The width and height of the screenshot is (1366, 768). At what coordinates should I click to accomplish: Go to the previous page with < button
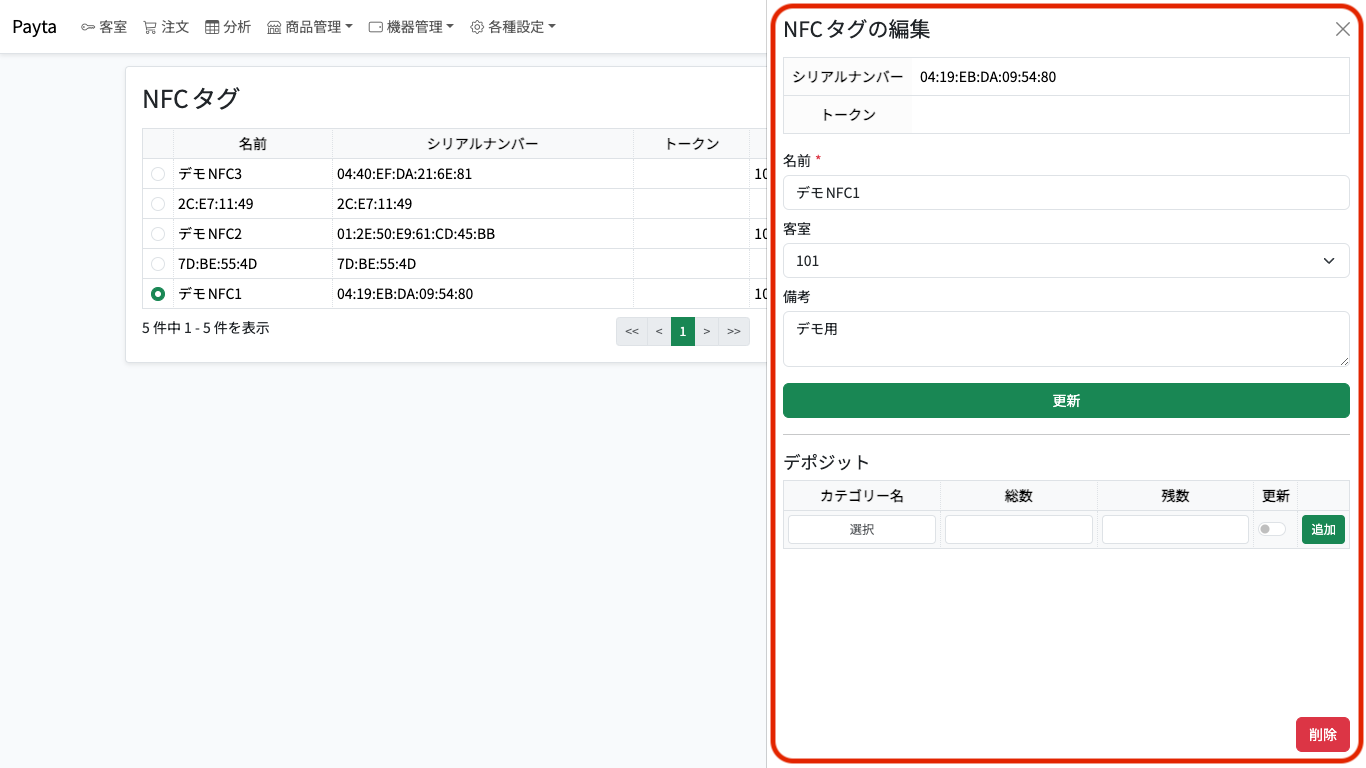[659, 331]
